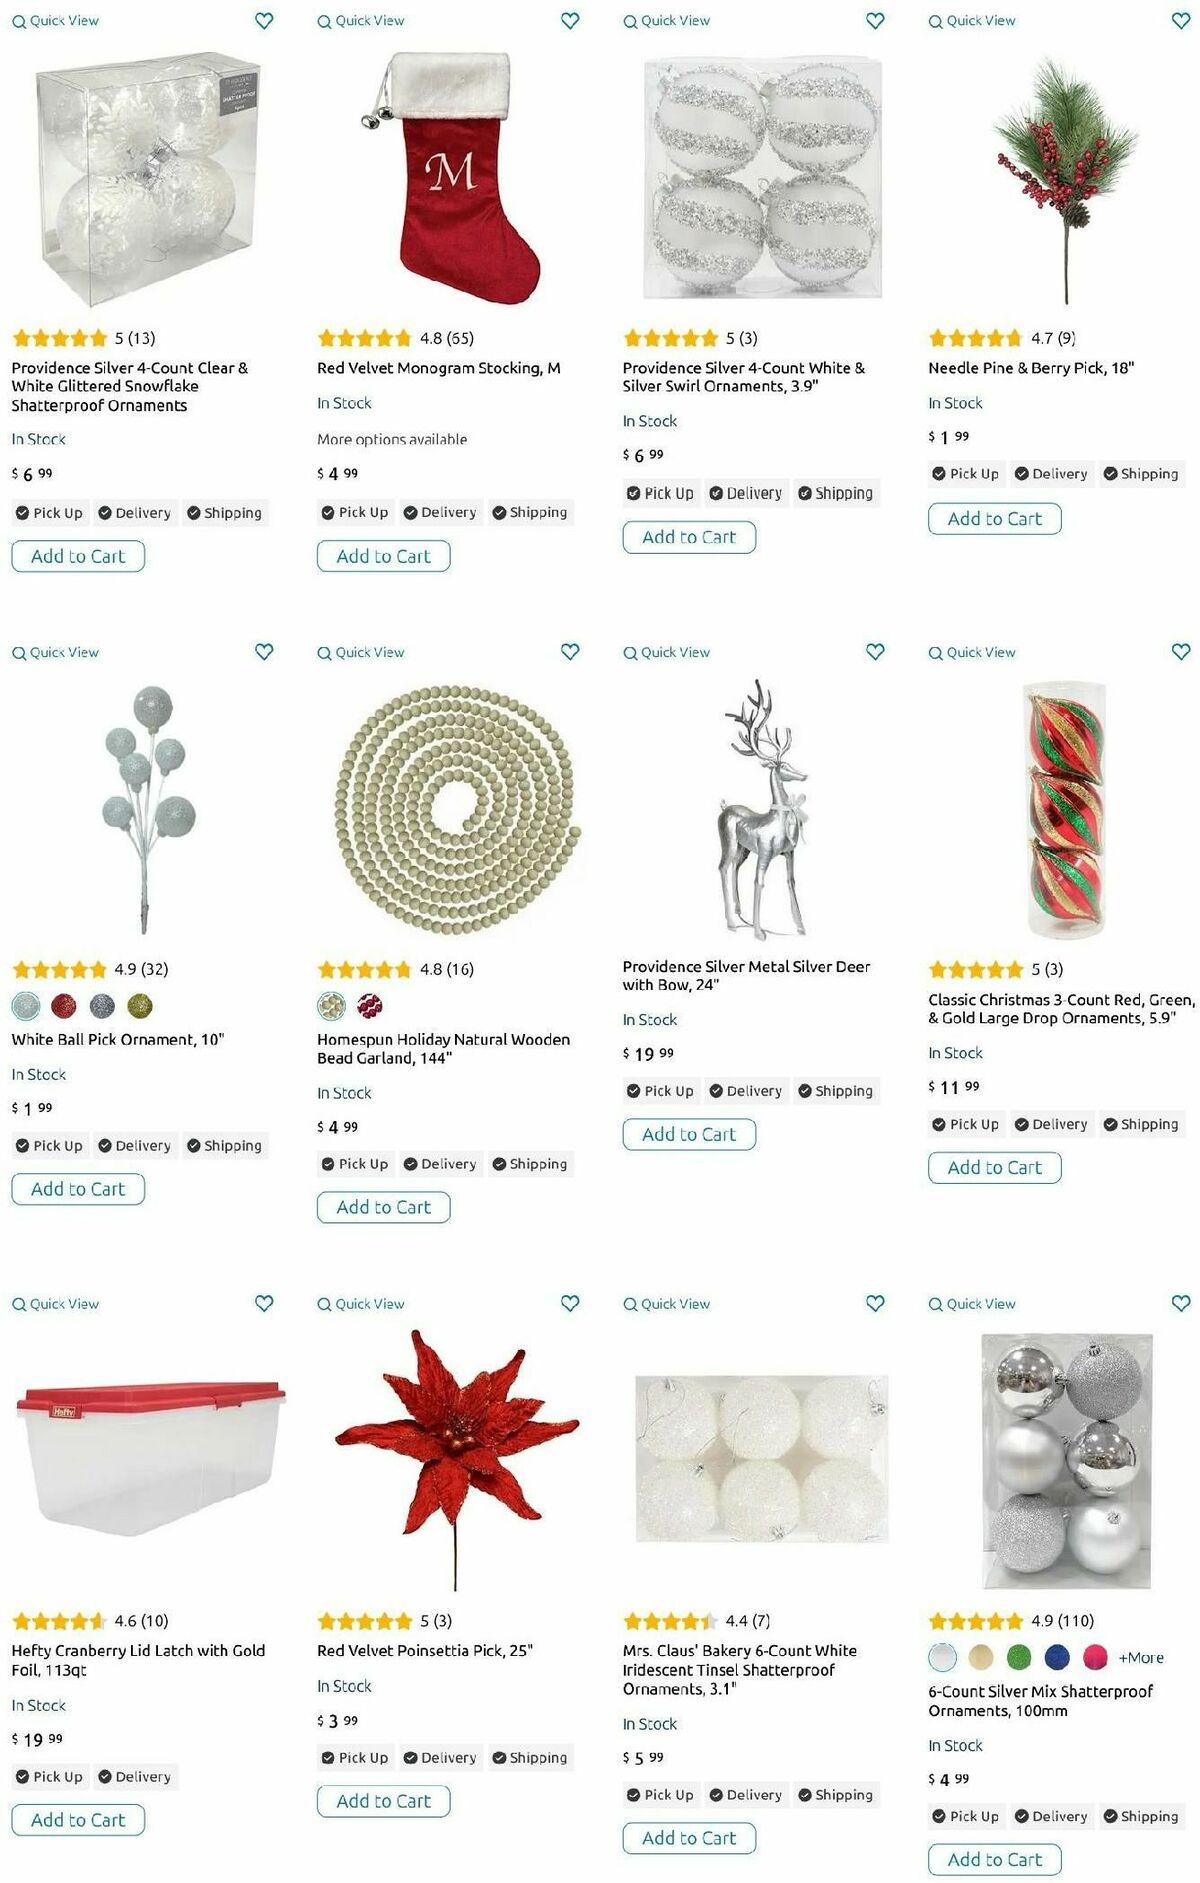Favorite the 6-Count Silver Mix Ornaments
Image resolution: width=1200 pixels, height=1883 pixels.
[x=1181, y=1303]
